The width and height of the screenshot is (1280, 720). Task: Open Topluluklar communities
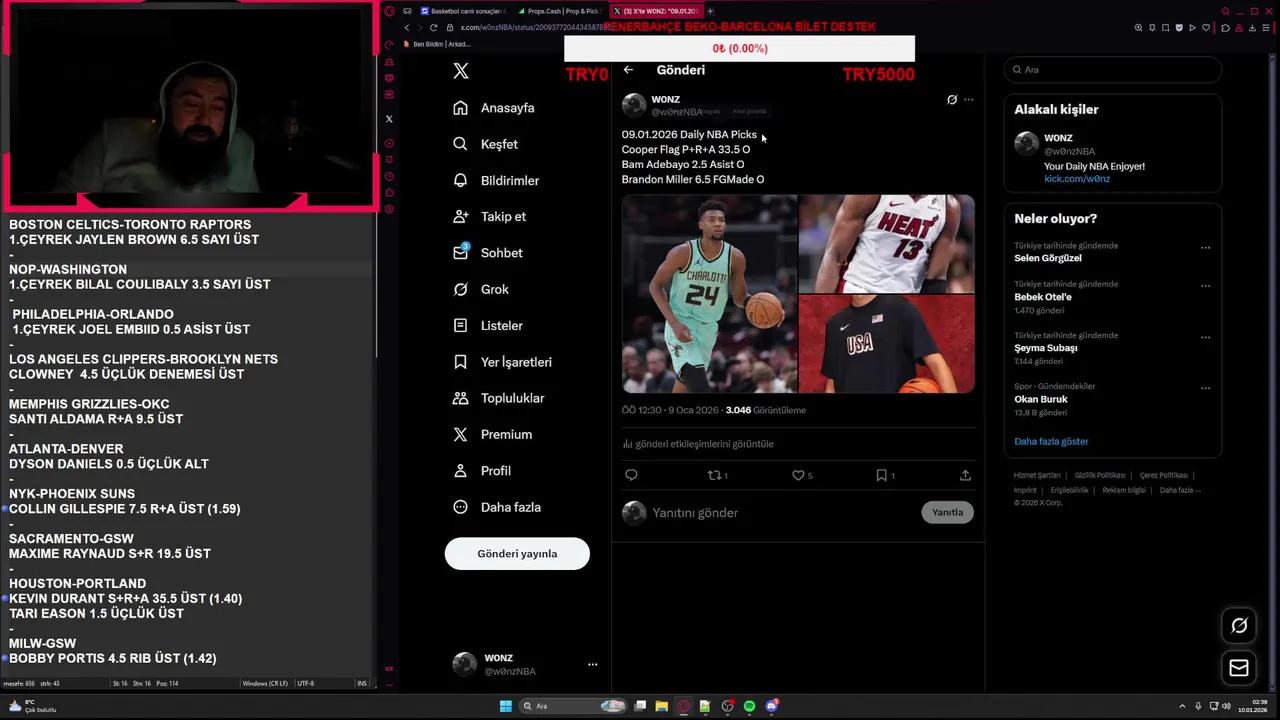pos(499,398)
